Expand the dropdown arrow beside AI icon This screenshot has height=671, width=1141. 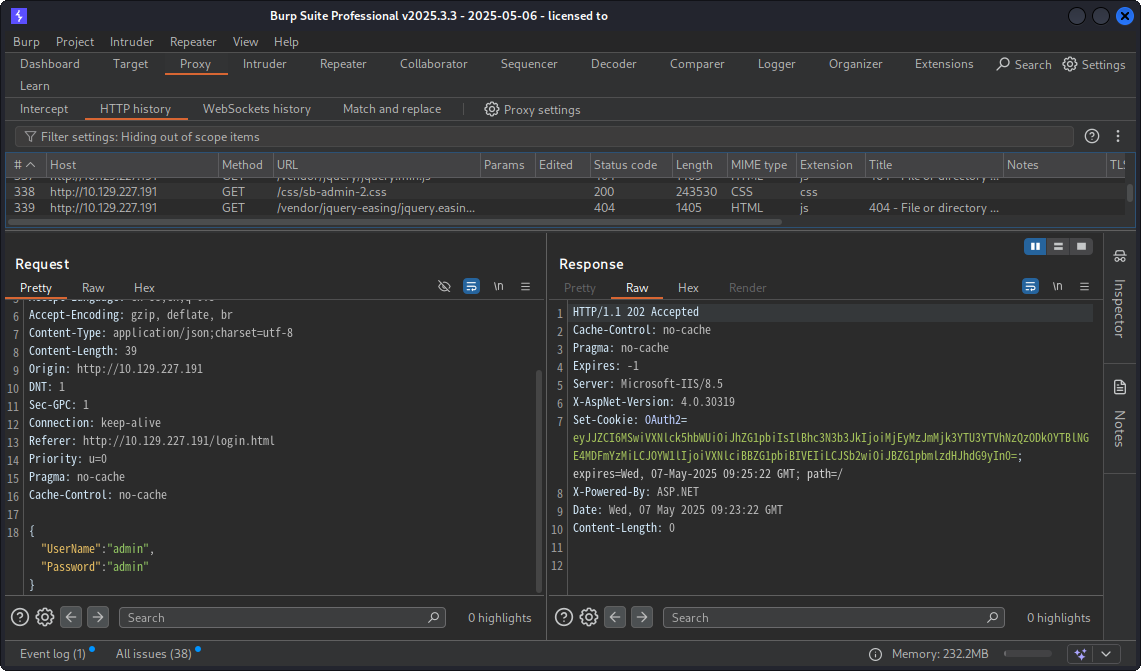(1105, 654)
